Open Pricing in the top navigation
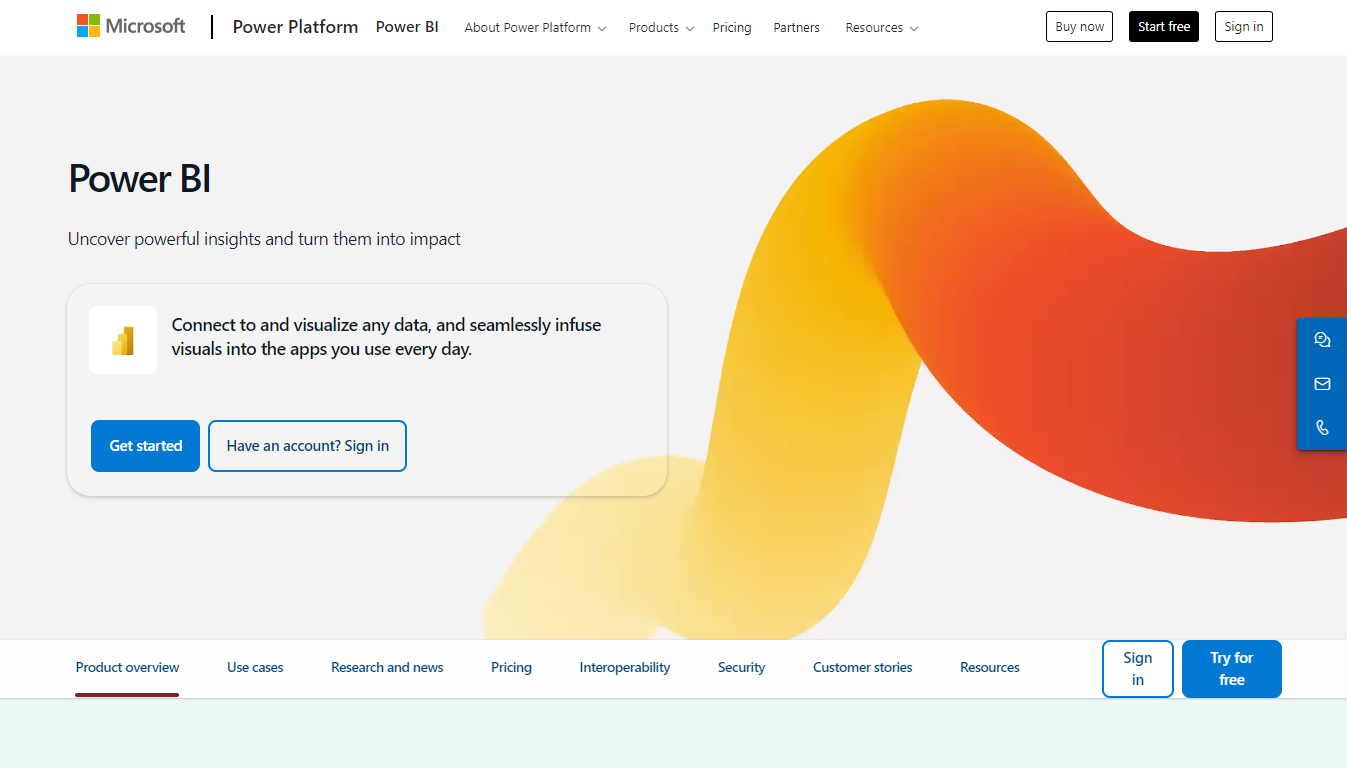 (x=732, y=28)
